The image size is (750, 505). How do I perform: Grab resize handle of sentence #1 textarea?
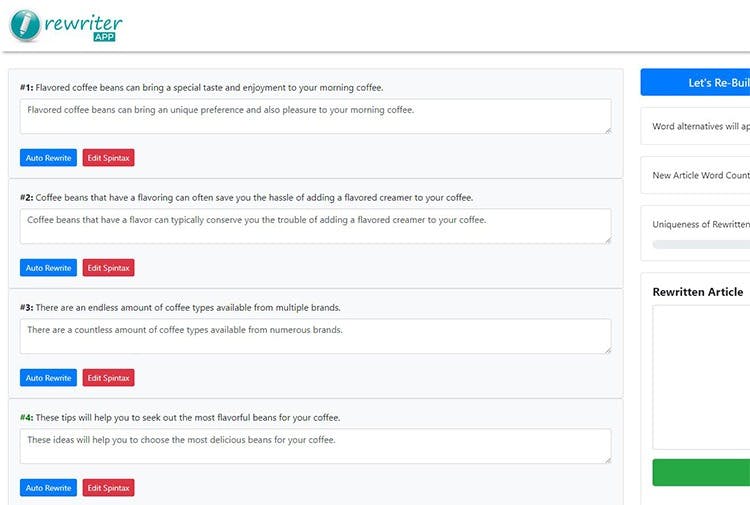[x=607, y=130]
